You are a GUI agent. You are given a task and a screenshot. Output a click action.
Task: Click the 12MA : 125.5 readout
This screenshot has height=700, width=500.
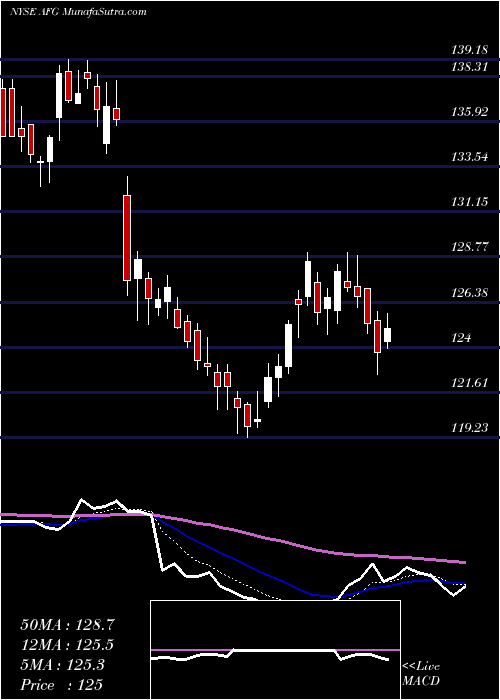tap(67, 645)
